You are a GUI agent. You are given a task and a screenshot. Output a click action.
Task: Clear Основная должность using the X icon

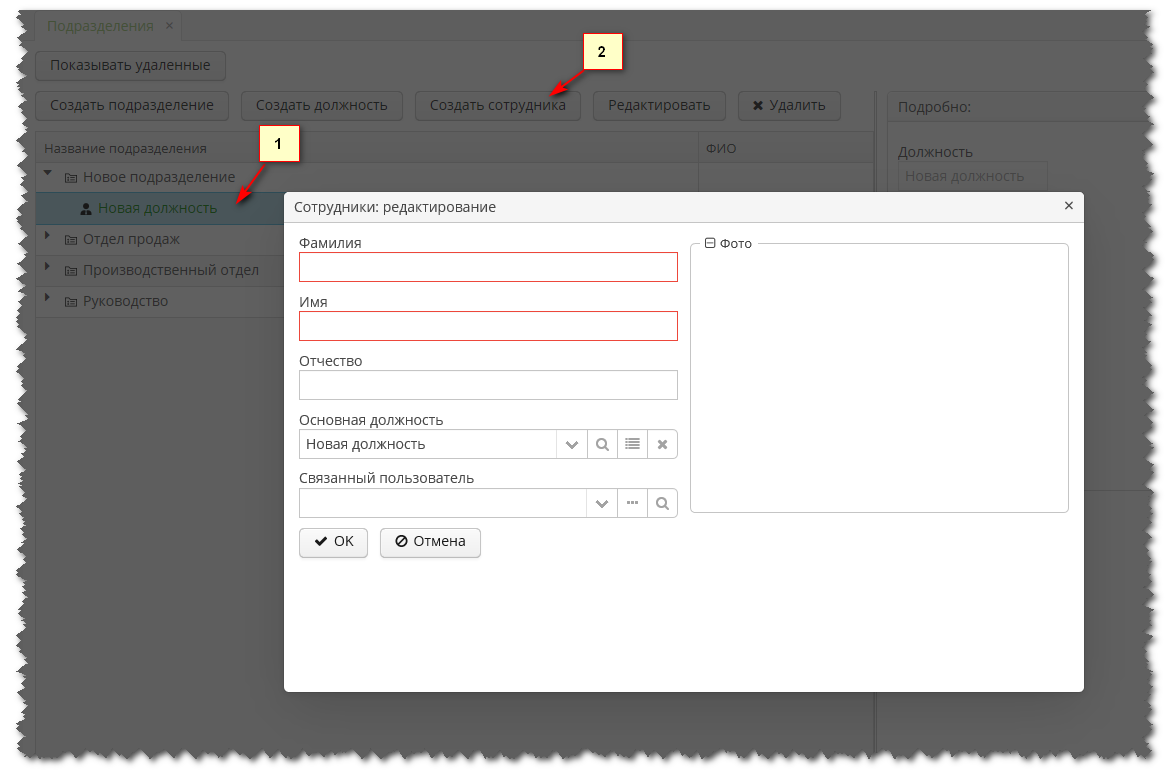tap(662, 443)
